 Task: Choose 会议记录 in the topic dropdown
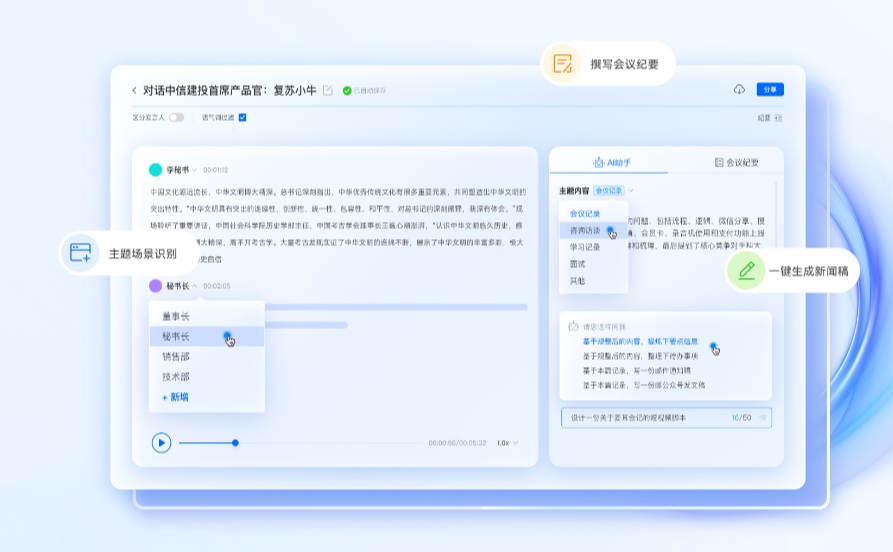593,214
